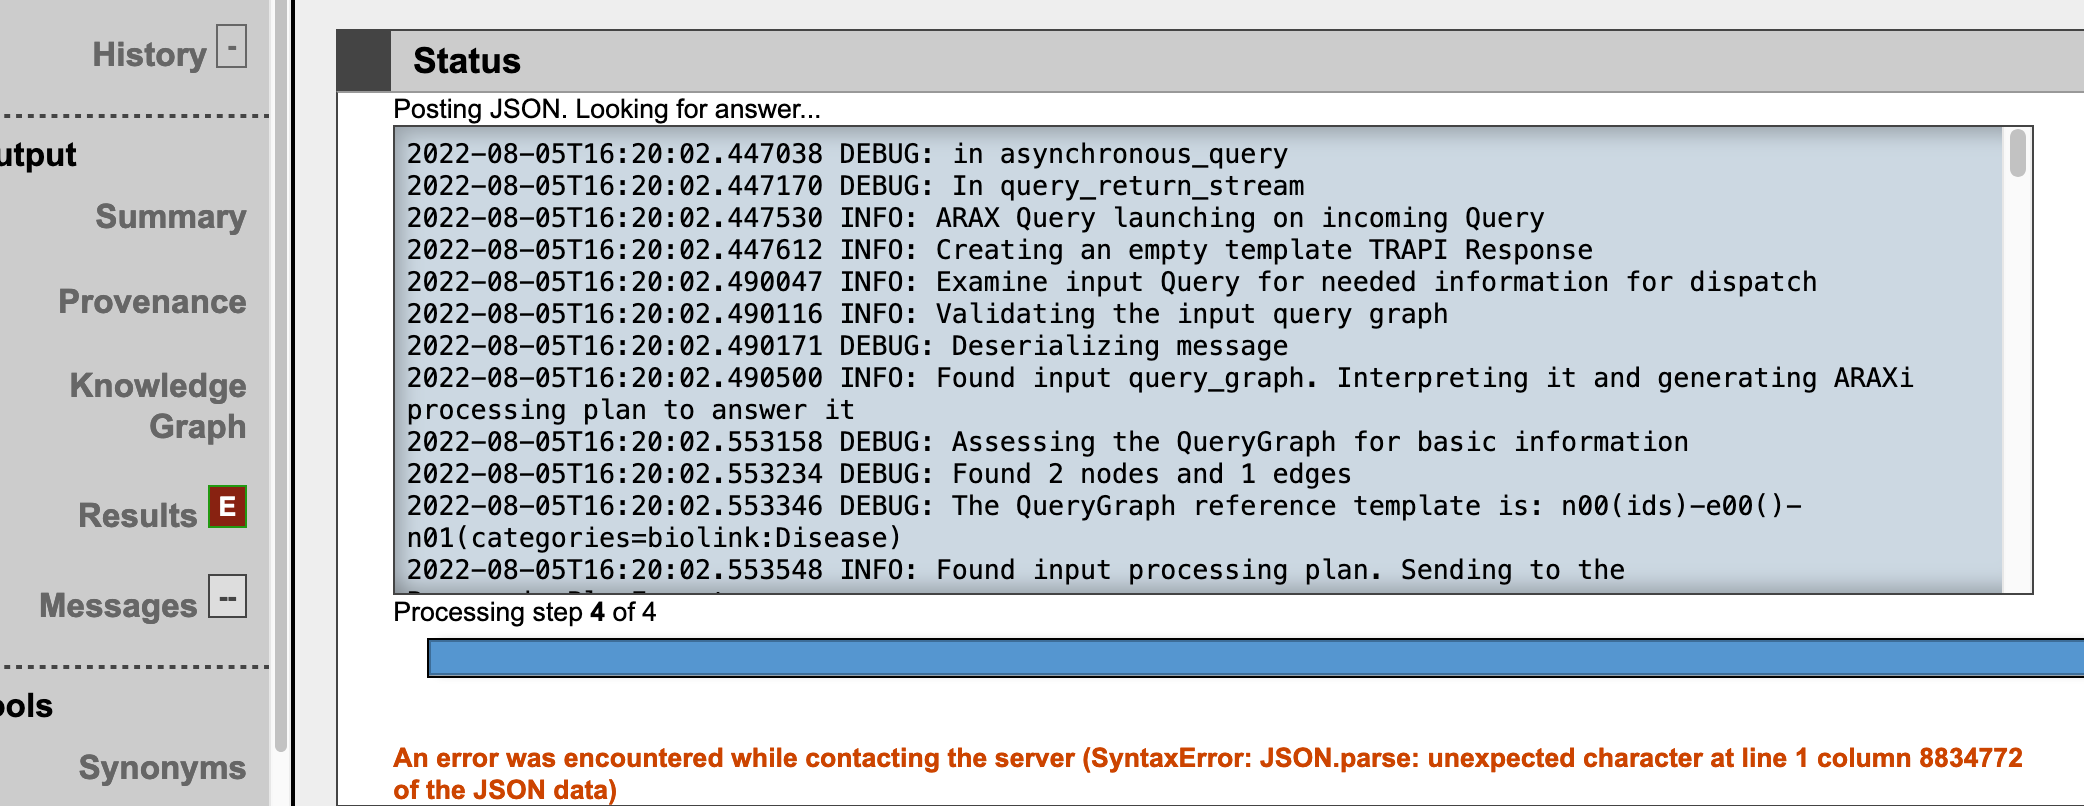Viewport: 2084px width, 806px height.
Task: Click the 'In query_return_stream' log line
Action: 855,186
